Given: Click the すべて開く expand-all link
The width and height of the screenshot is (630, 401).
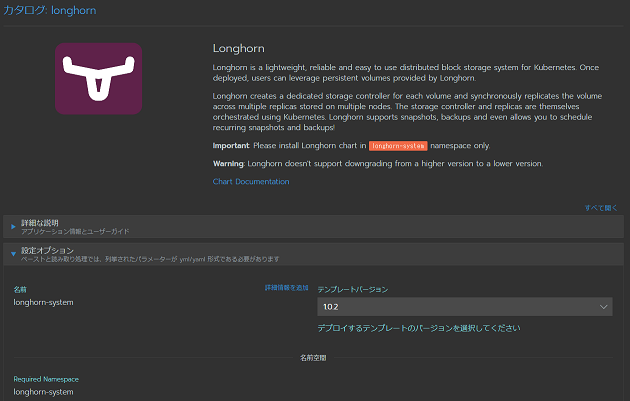Looking at the screenshot, I should 601,208.
